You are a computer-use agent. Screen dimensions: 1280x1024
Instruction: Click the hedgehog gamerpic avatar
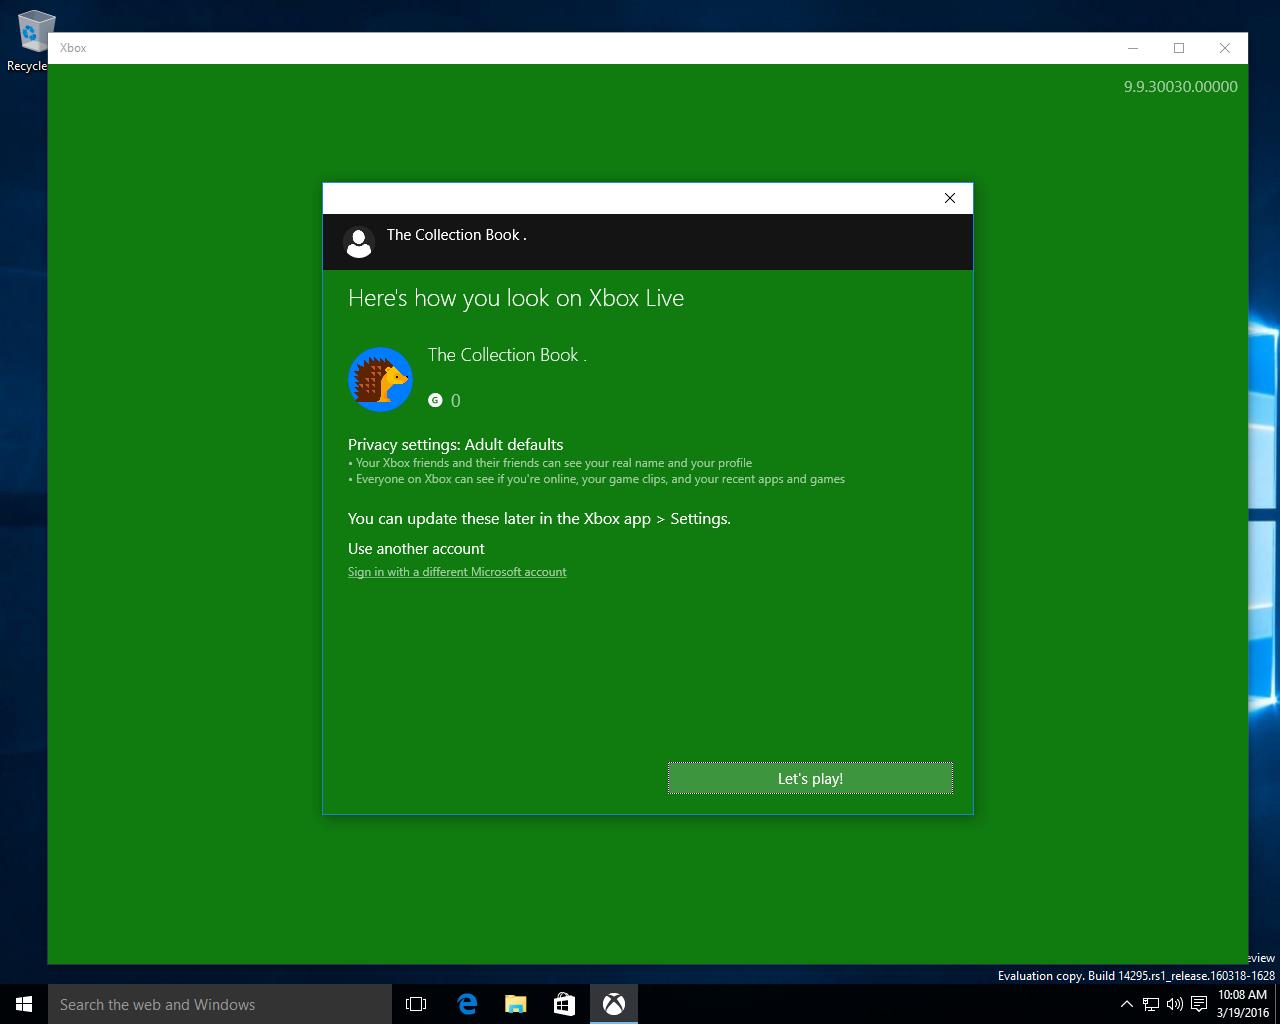380,379
